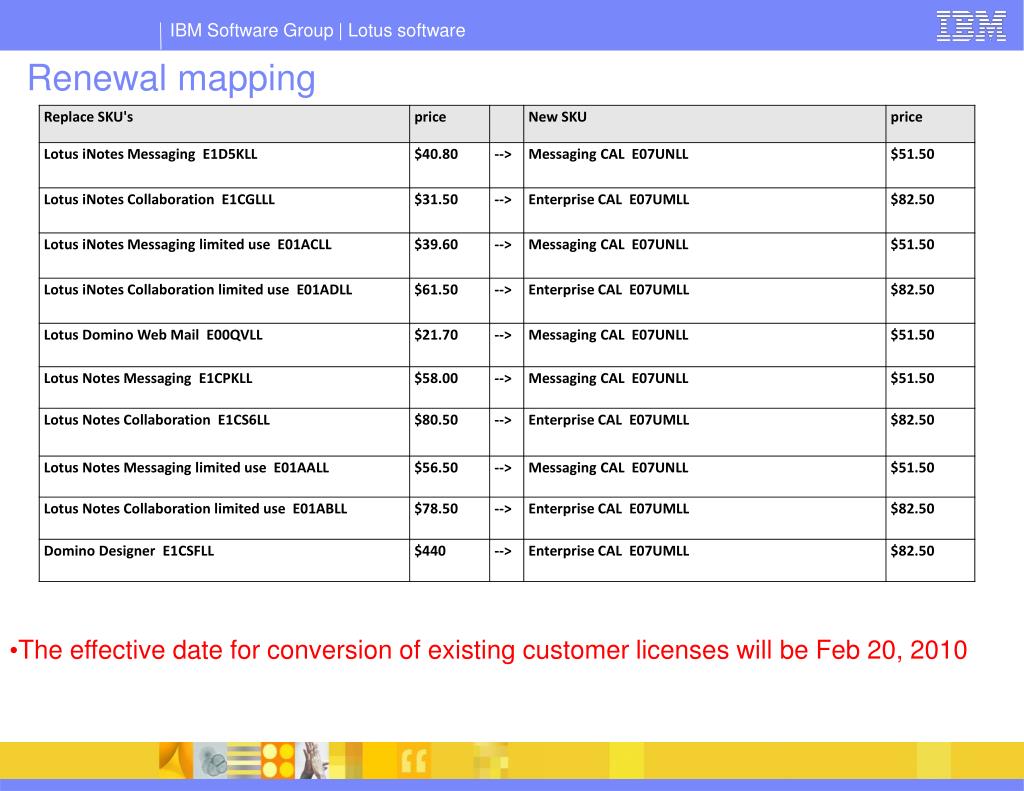
Task: Click the arrow in the E1D5KLL row
Action: click(x=503, y=155)
